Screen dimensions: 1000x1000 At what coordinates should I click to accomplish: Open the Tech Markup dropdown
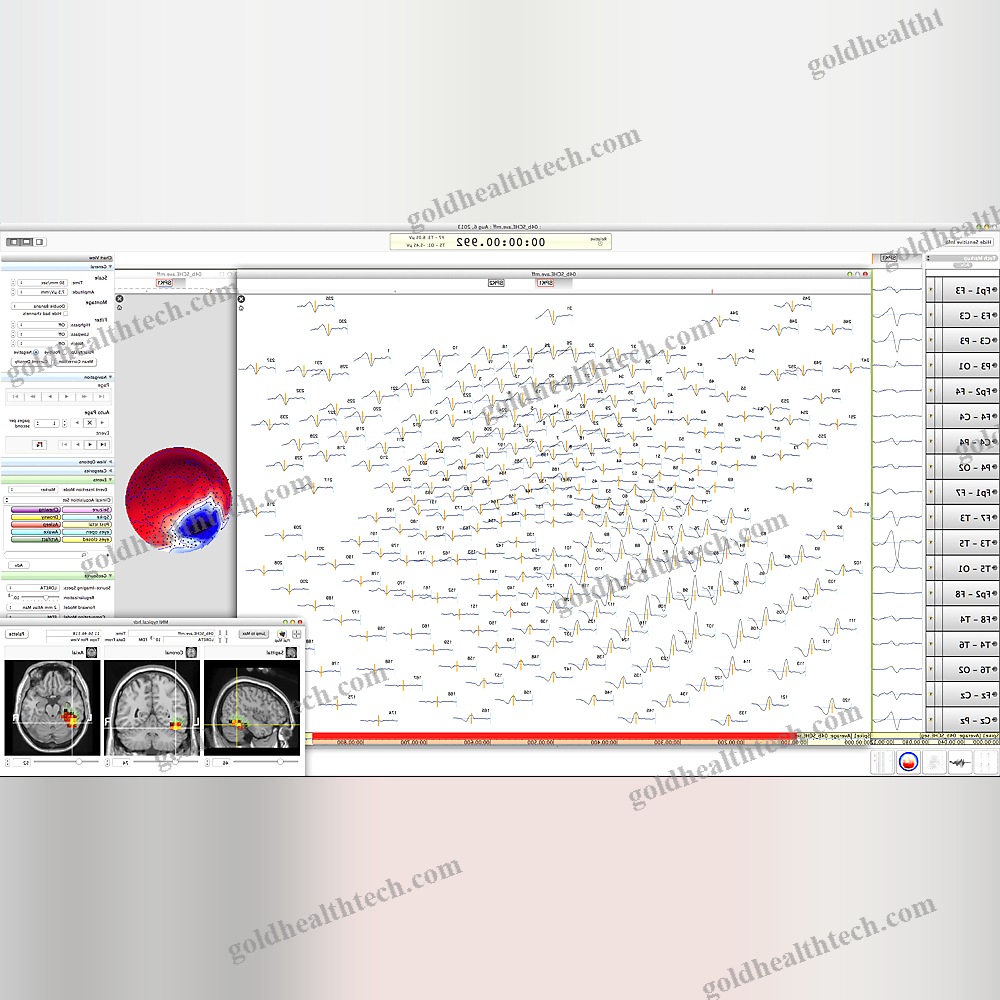click(963, 258)
